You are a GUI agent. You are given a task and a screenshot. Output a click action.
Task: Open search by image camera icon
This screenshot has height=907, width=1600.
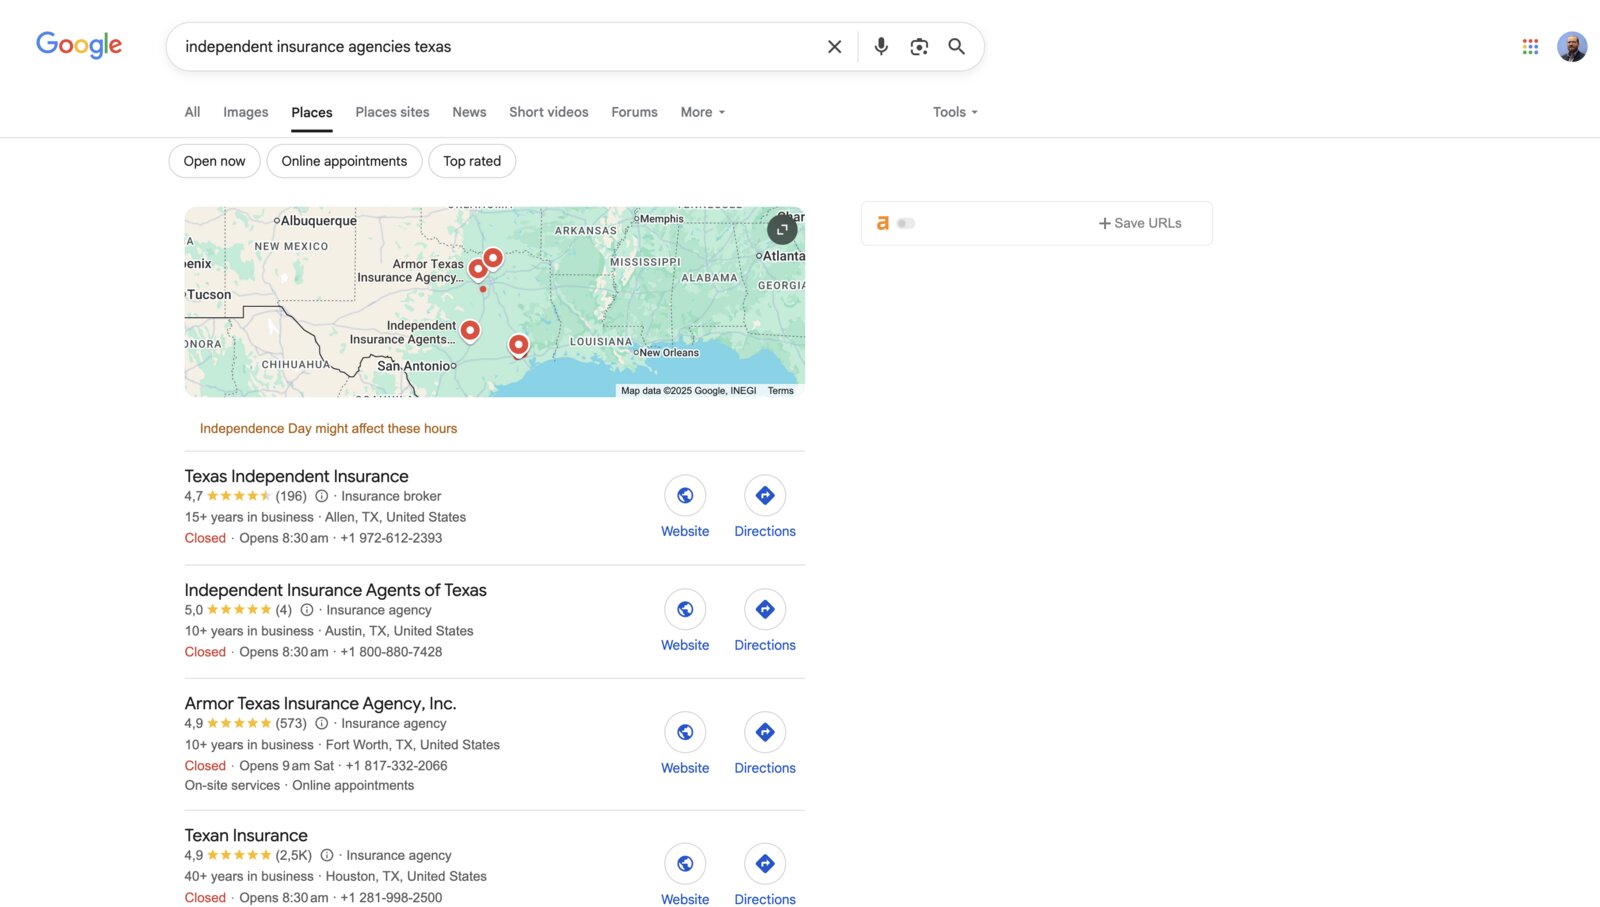919,46
